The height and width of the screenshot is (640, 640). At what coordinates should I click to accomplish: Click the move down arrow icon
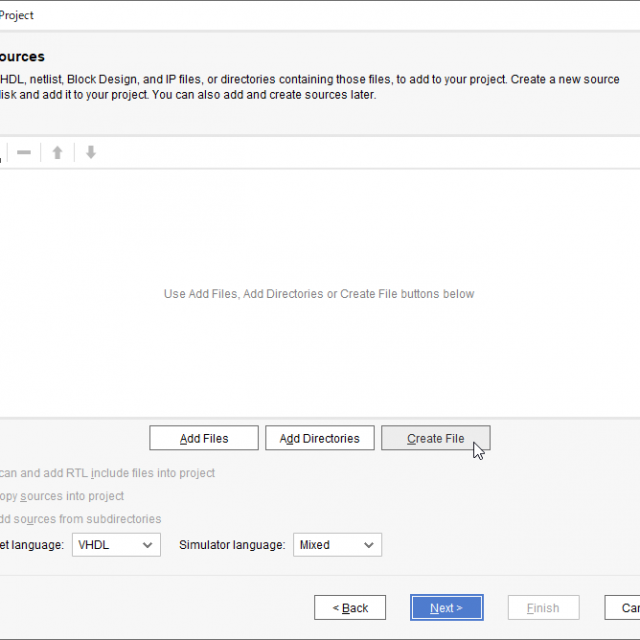(x=91, y=153)
